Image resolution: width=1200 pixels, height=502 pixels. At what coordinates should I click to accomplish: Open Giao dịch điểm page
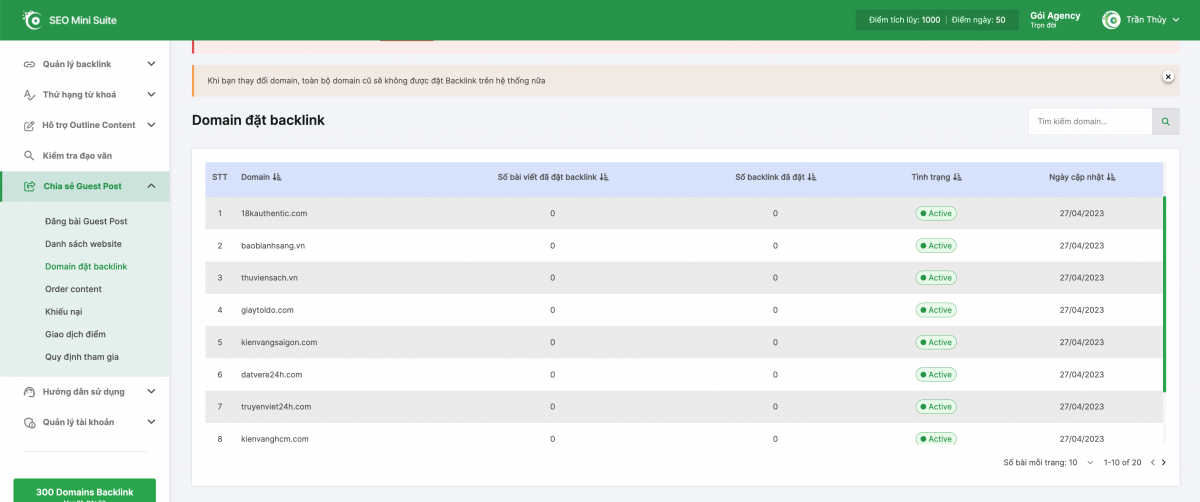(75, 334)
